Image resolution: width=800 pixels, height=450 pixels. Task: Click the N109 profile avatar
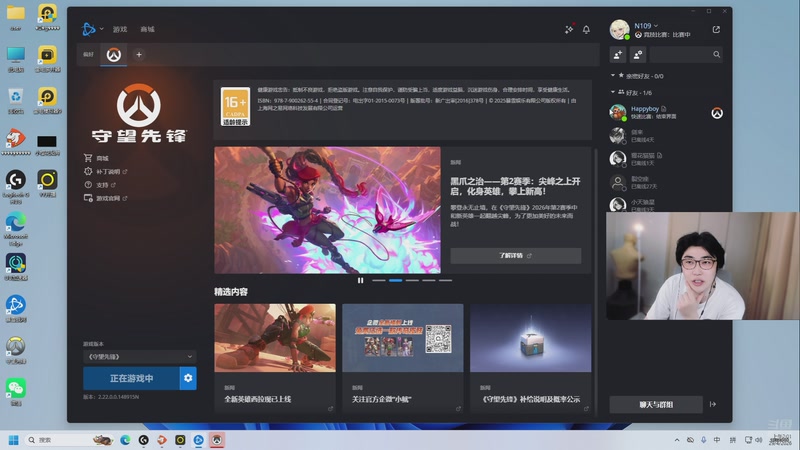(619, 30)
